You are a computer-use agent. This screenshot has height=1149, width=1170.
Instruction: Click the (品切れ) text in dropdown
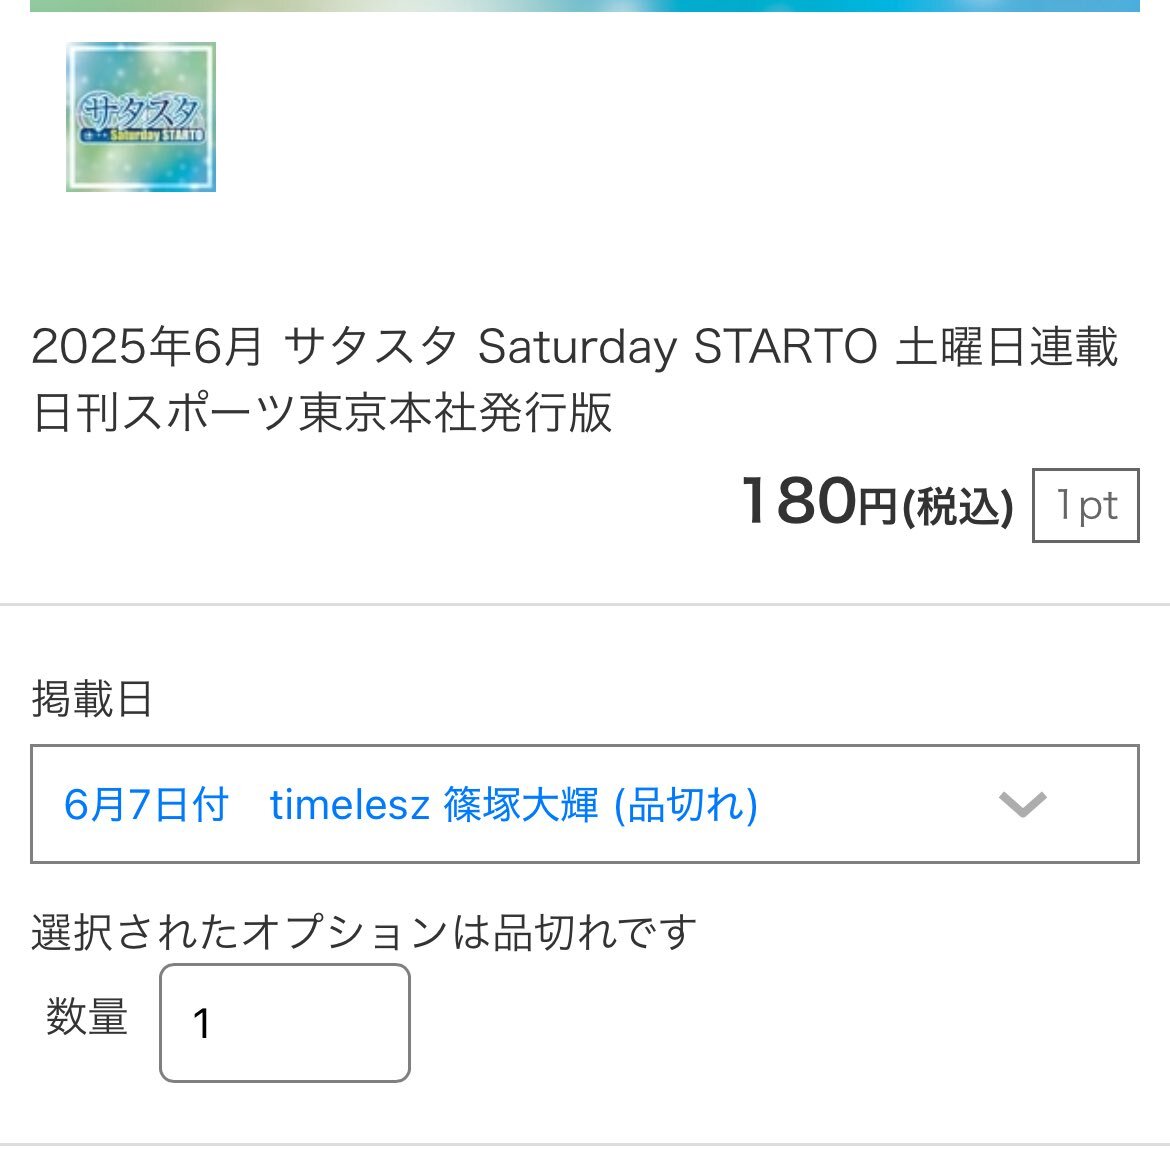pyautogui.click(x=685, y=805)
